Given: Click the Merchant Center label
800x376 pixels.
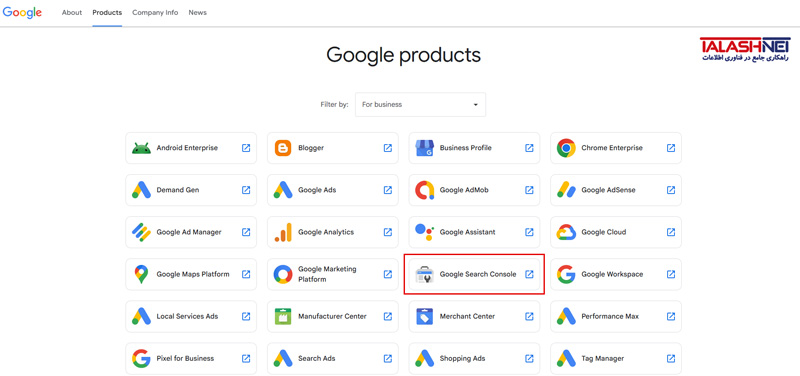Looking at the screenshot, I should click(467, 316).
